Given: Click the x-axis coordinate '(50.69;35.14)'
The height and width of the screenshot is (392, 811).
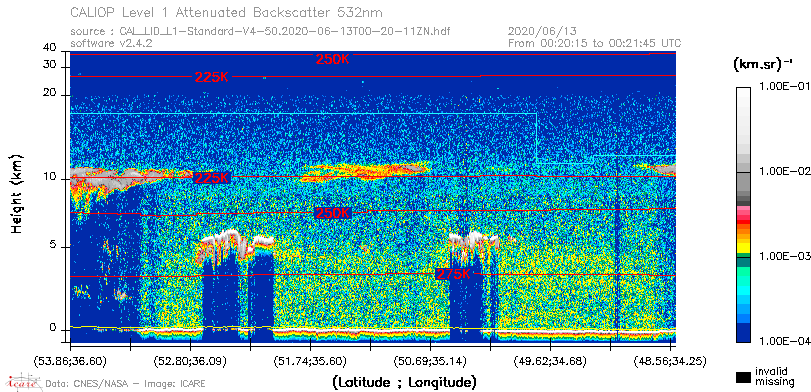Looking at the screenshot, I should (431, 361).
